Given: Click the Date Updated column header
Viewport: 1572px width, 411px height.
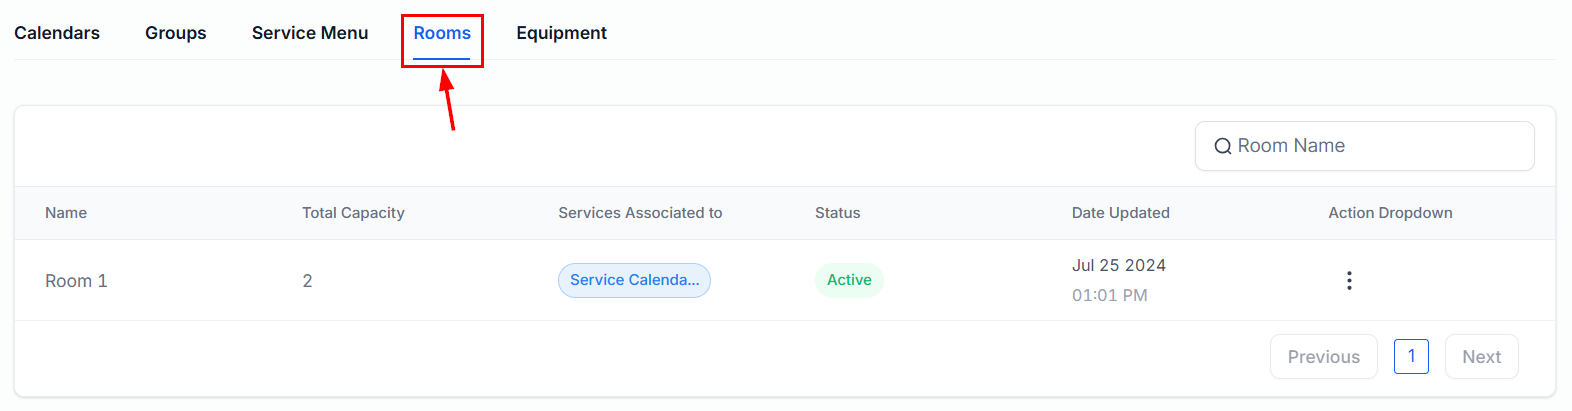Looking at the screenshot, I should [x=1120, y=213].
